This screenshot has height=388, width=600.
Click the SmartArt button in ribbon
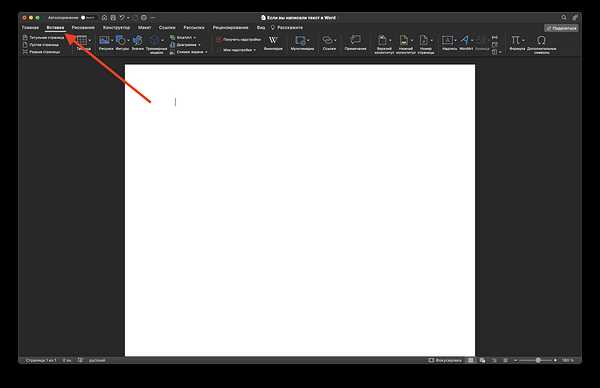(x=183, y=37)
